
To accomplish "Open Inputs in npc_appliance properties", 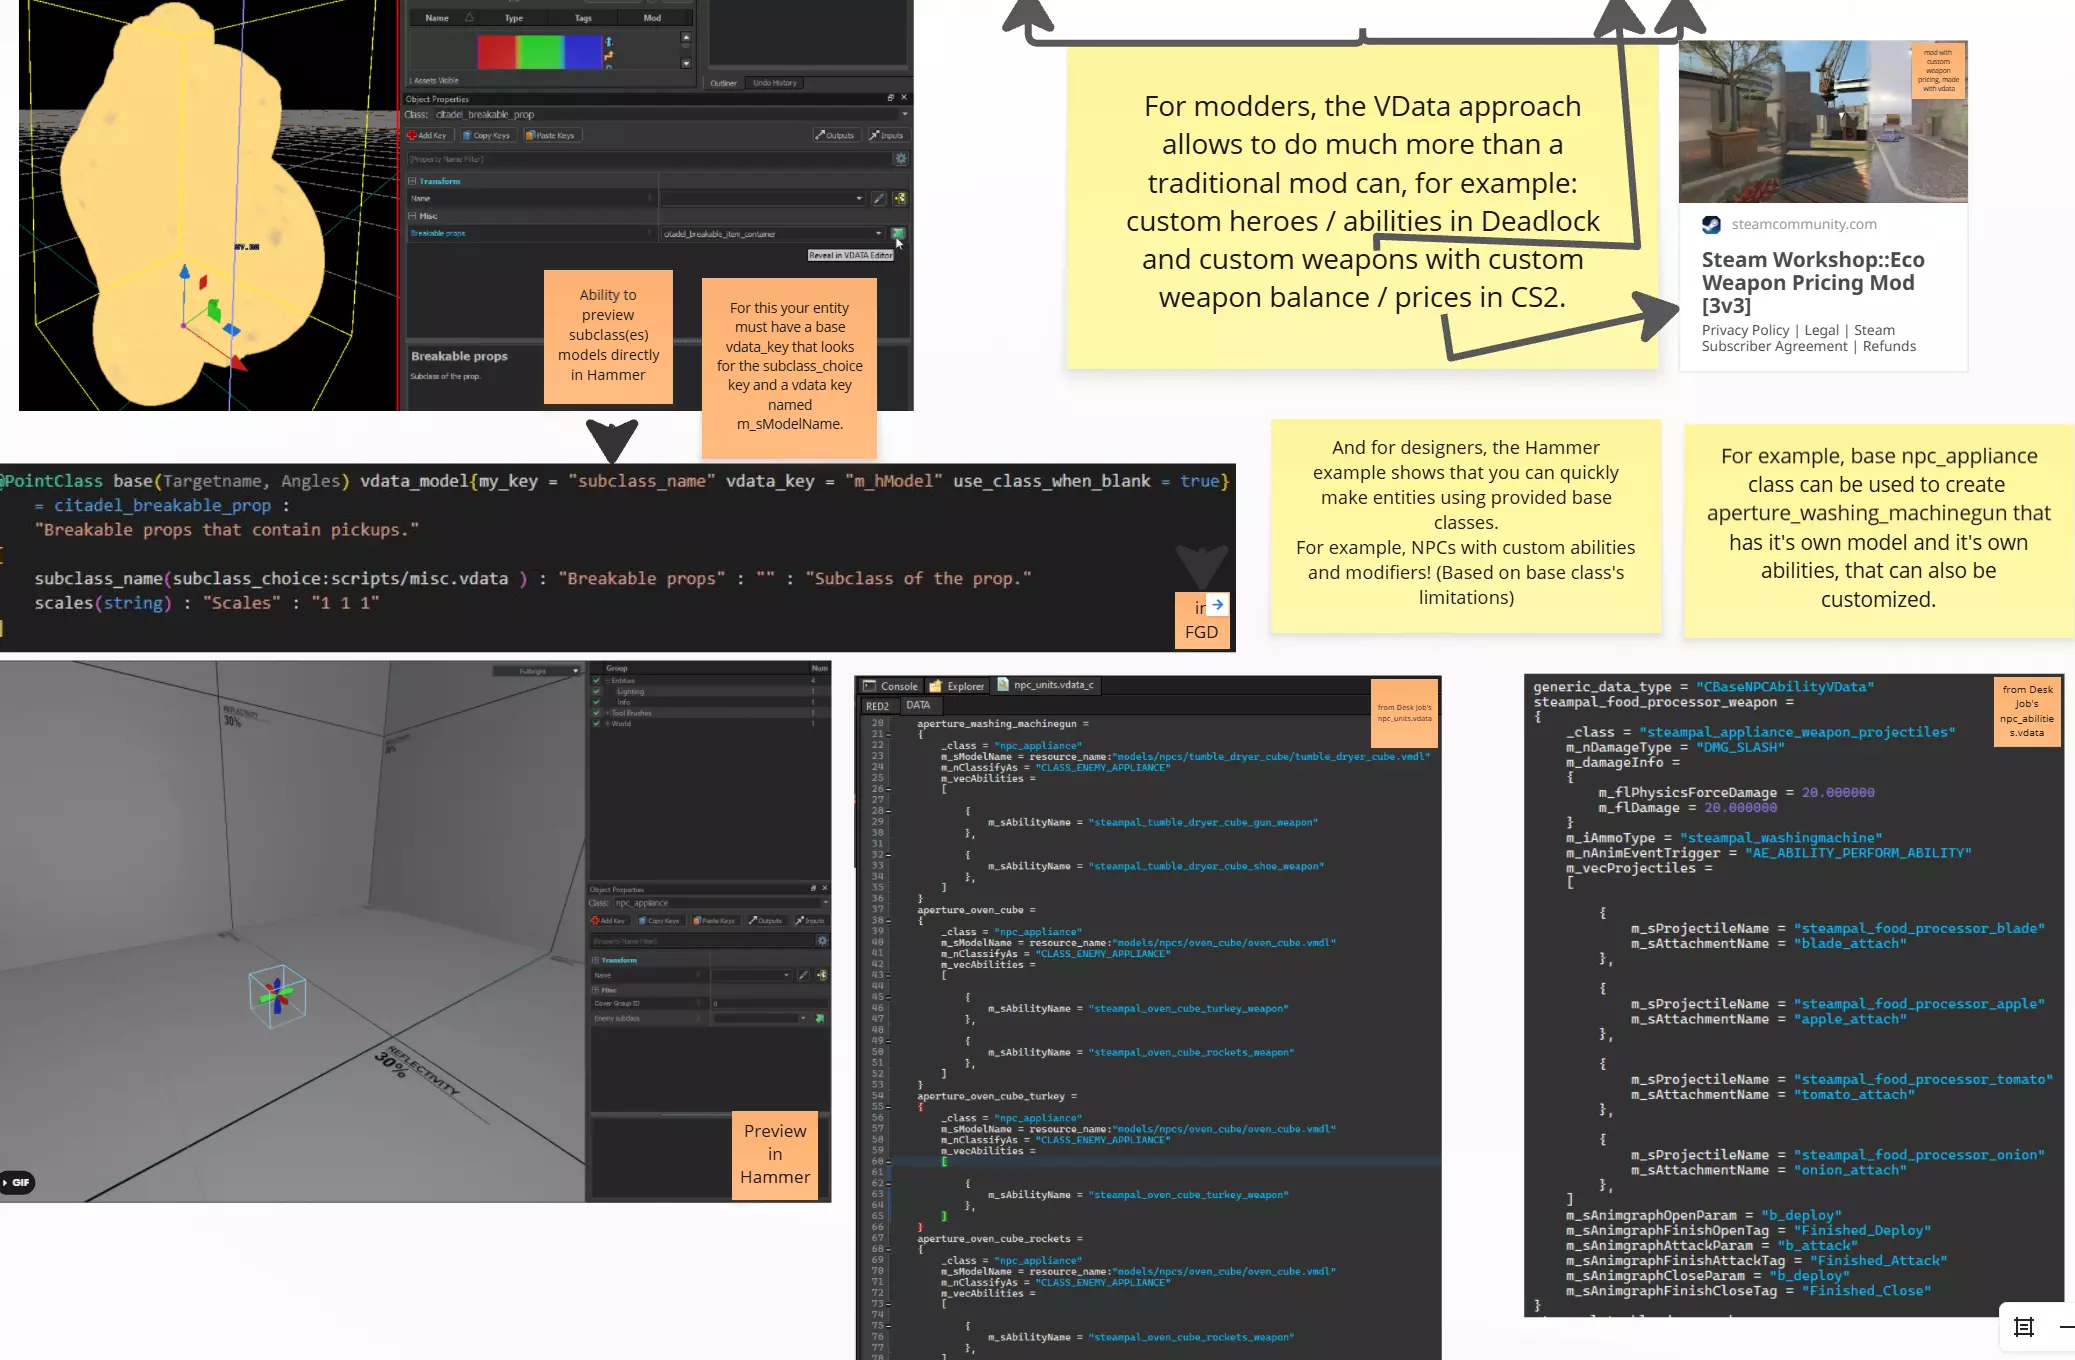I will [x=811, y=920].
